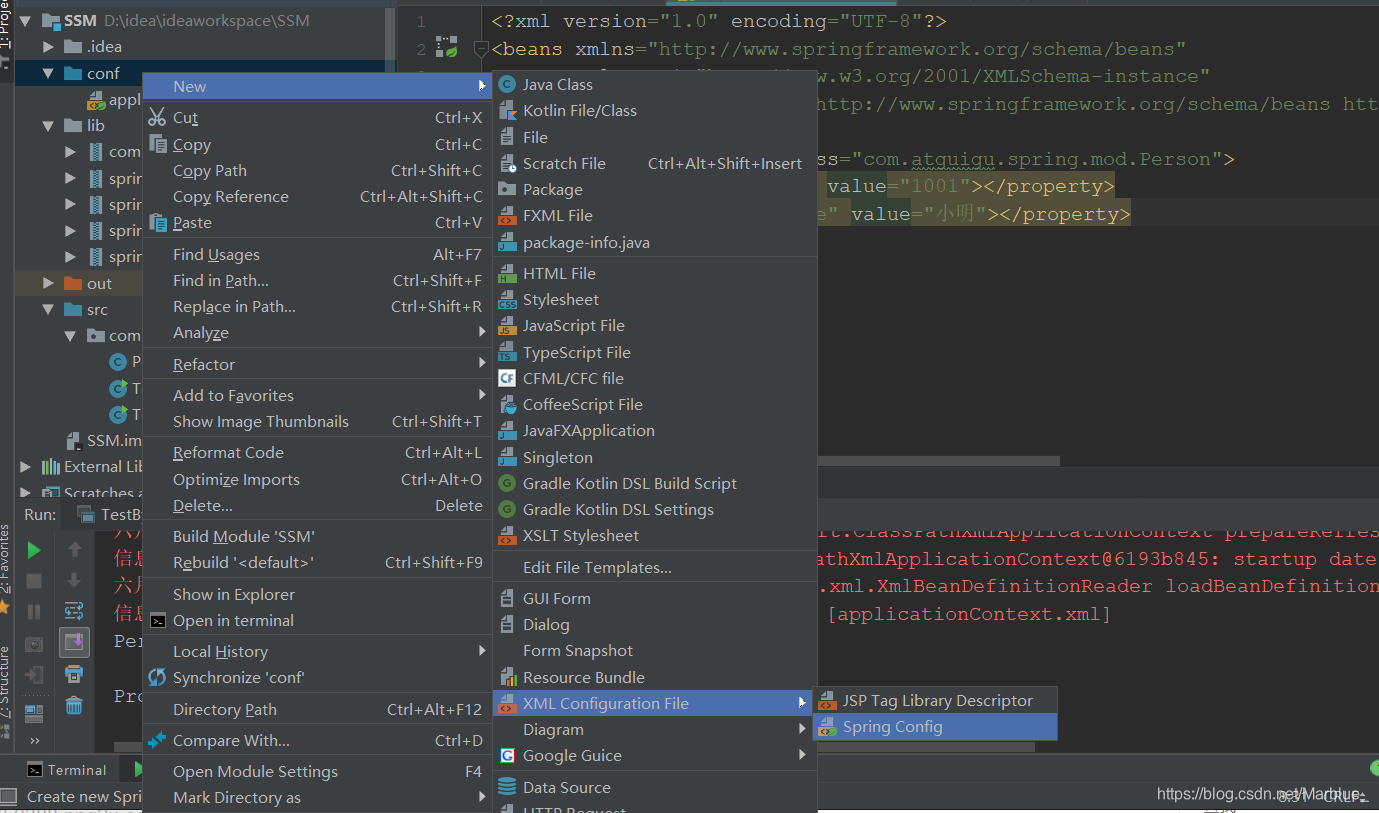Select GUI Form in New submenu
Screen dimensions: 1379x813
click(655, 598)
